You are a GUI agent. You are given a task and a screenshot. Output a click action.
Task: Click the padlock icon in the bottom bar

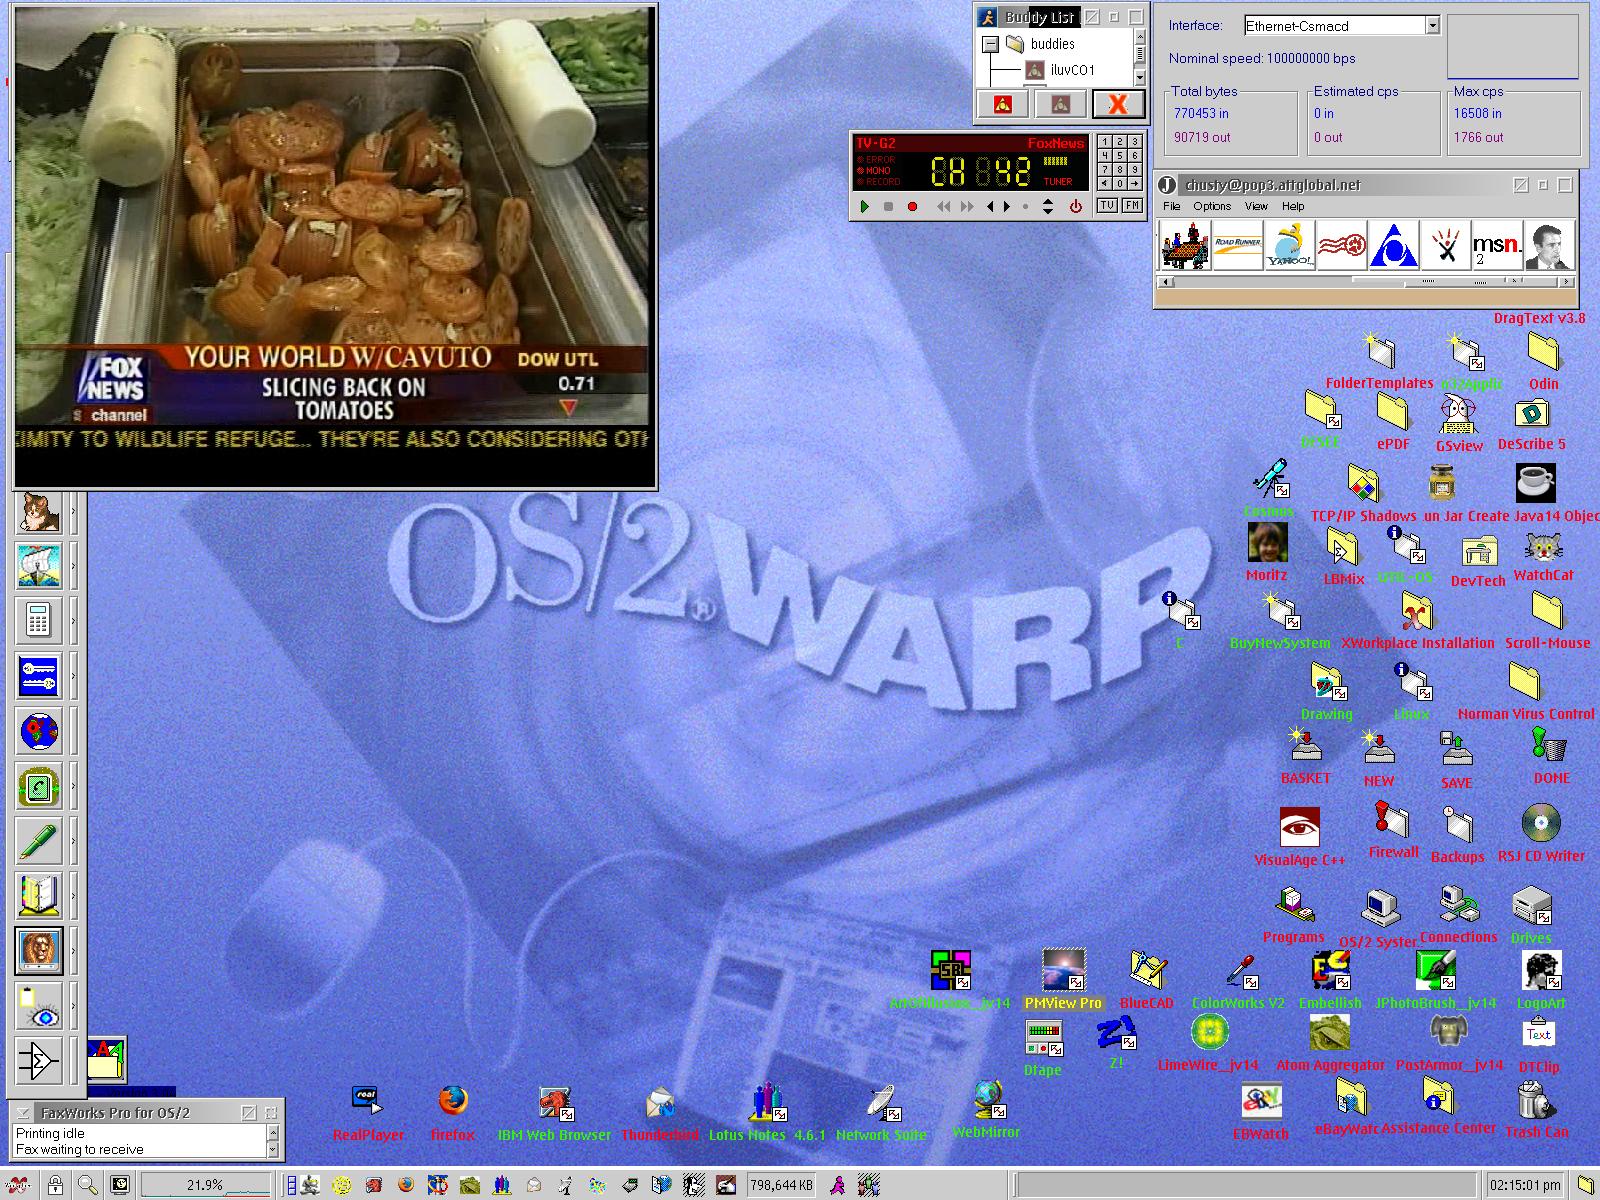pyautogui.click(x=56, y=1185)
